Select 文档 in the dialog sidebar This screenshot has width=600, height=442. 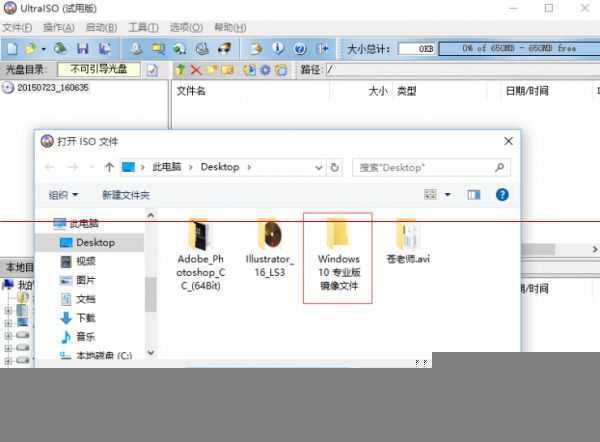point(78,299)
